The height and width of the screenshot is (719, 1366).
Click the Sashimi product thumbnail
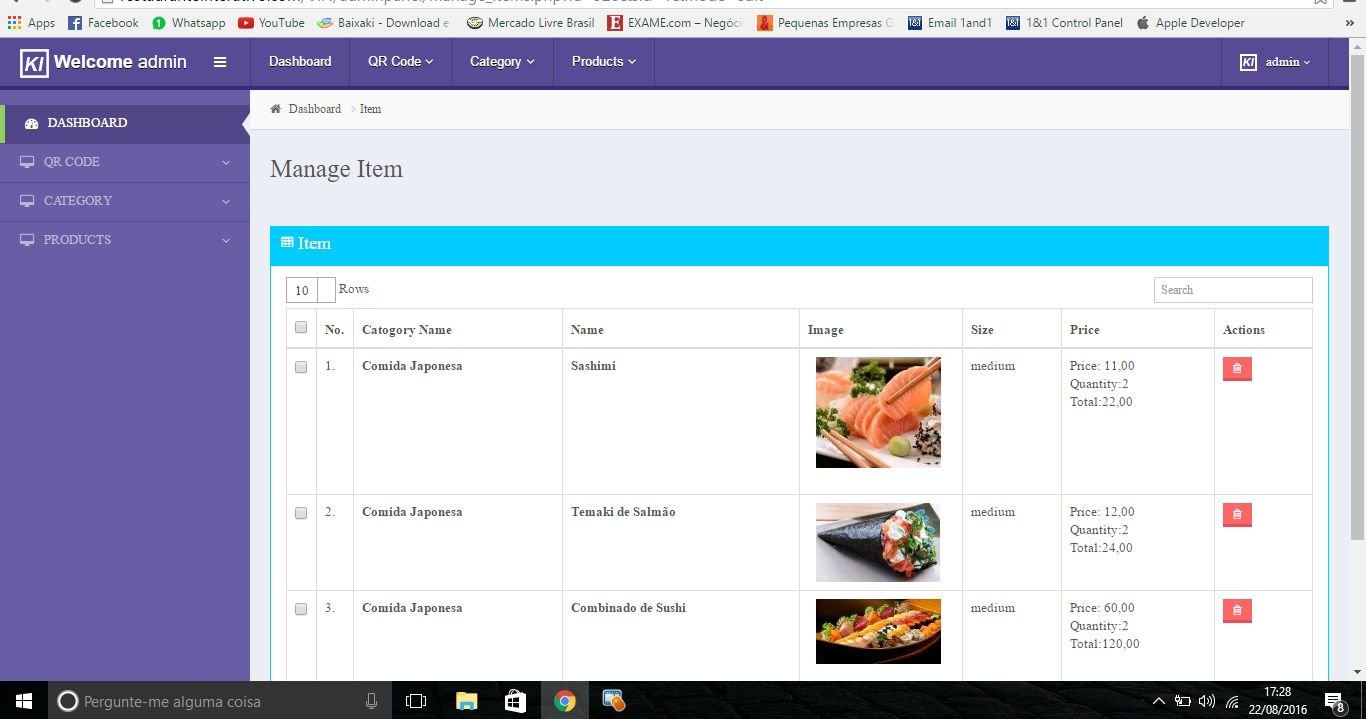coord(878,412)
